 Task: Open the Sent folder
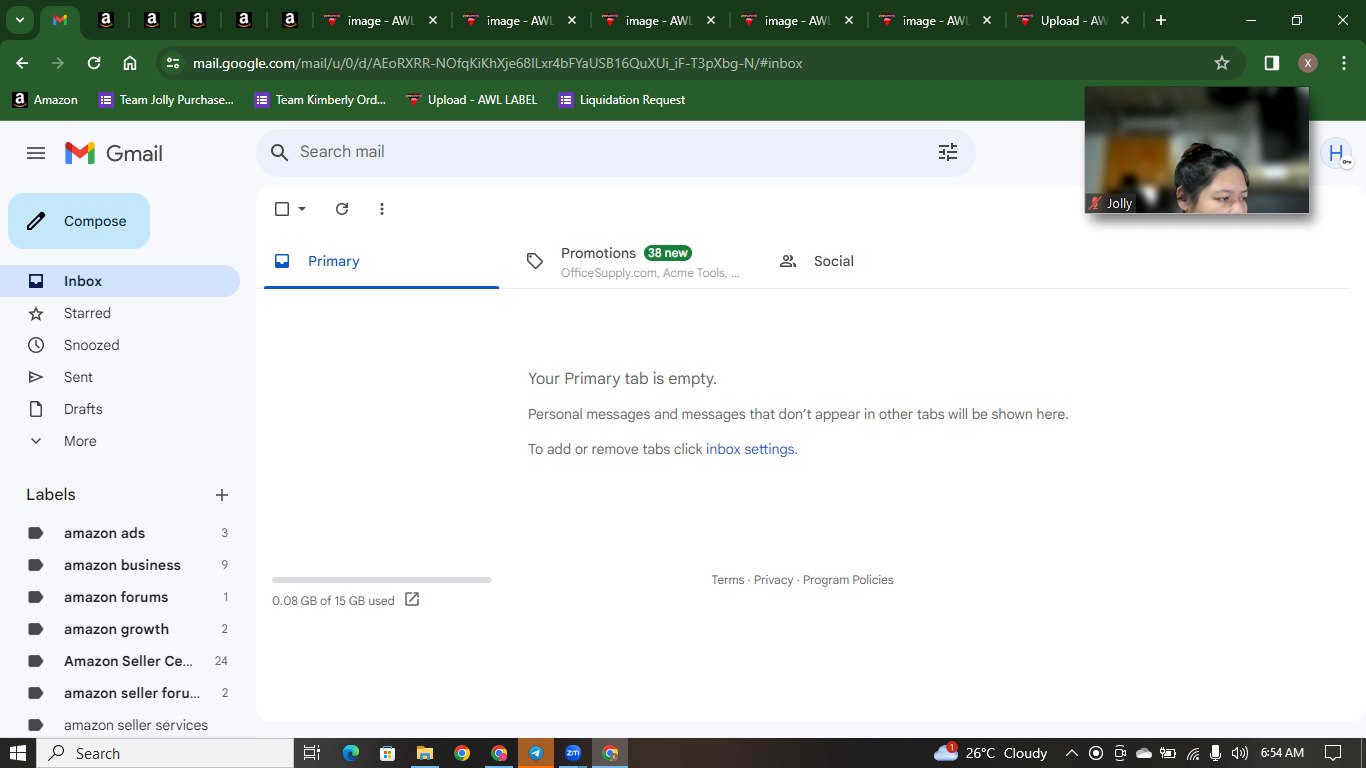pyautogui.click(x=120, y=377)
